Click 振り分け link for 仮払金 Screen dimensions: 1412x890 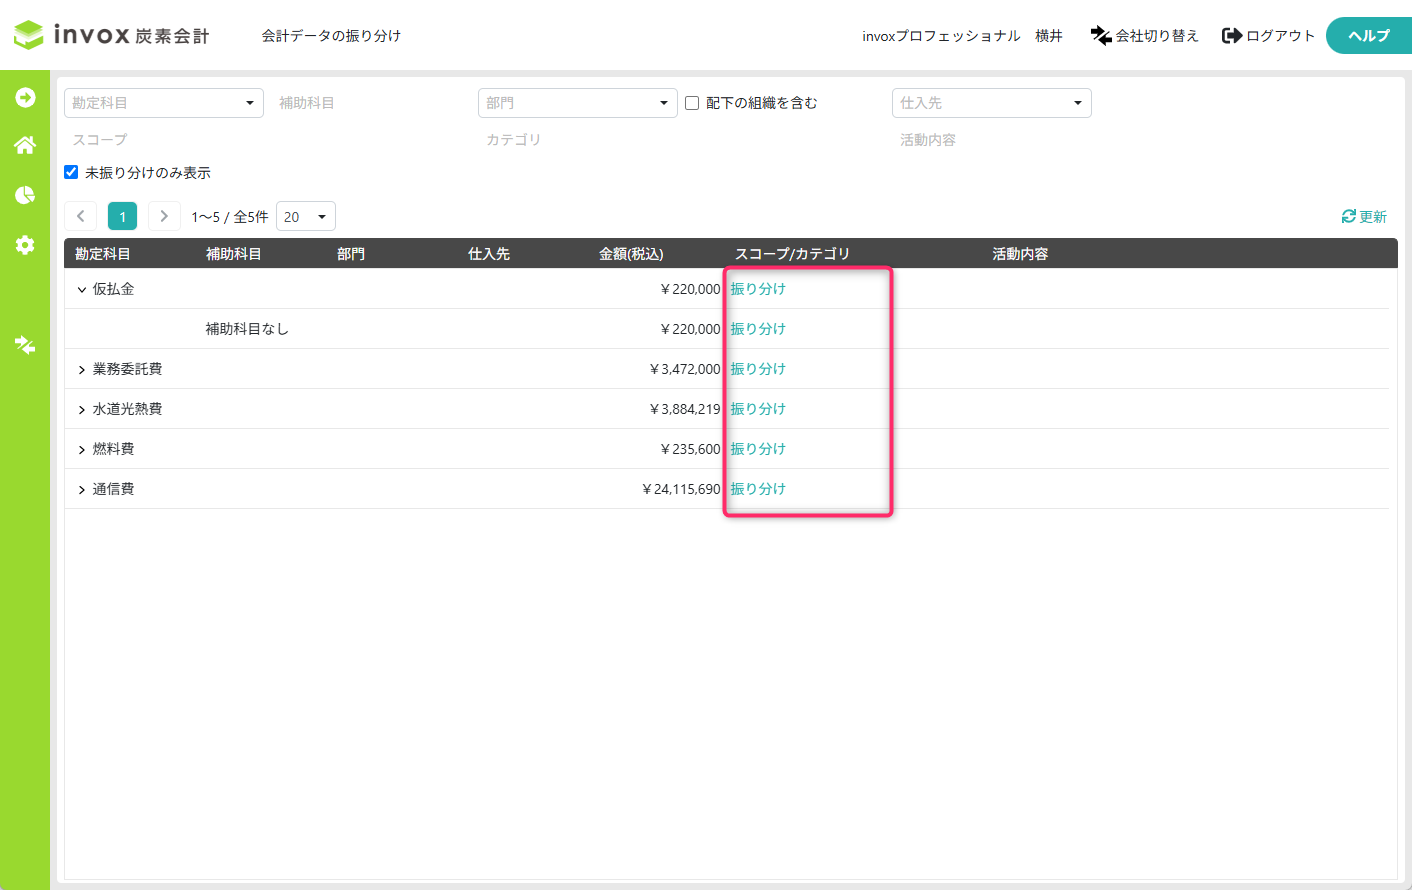758,289
